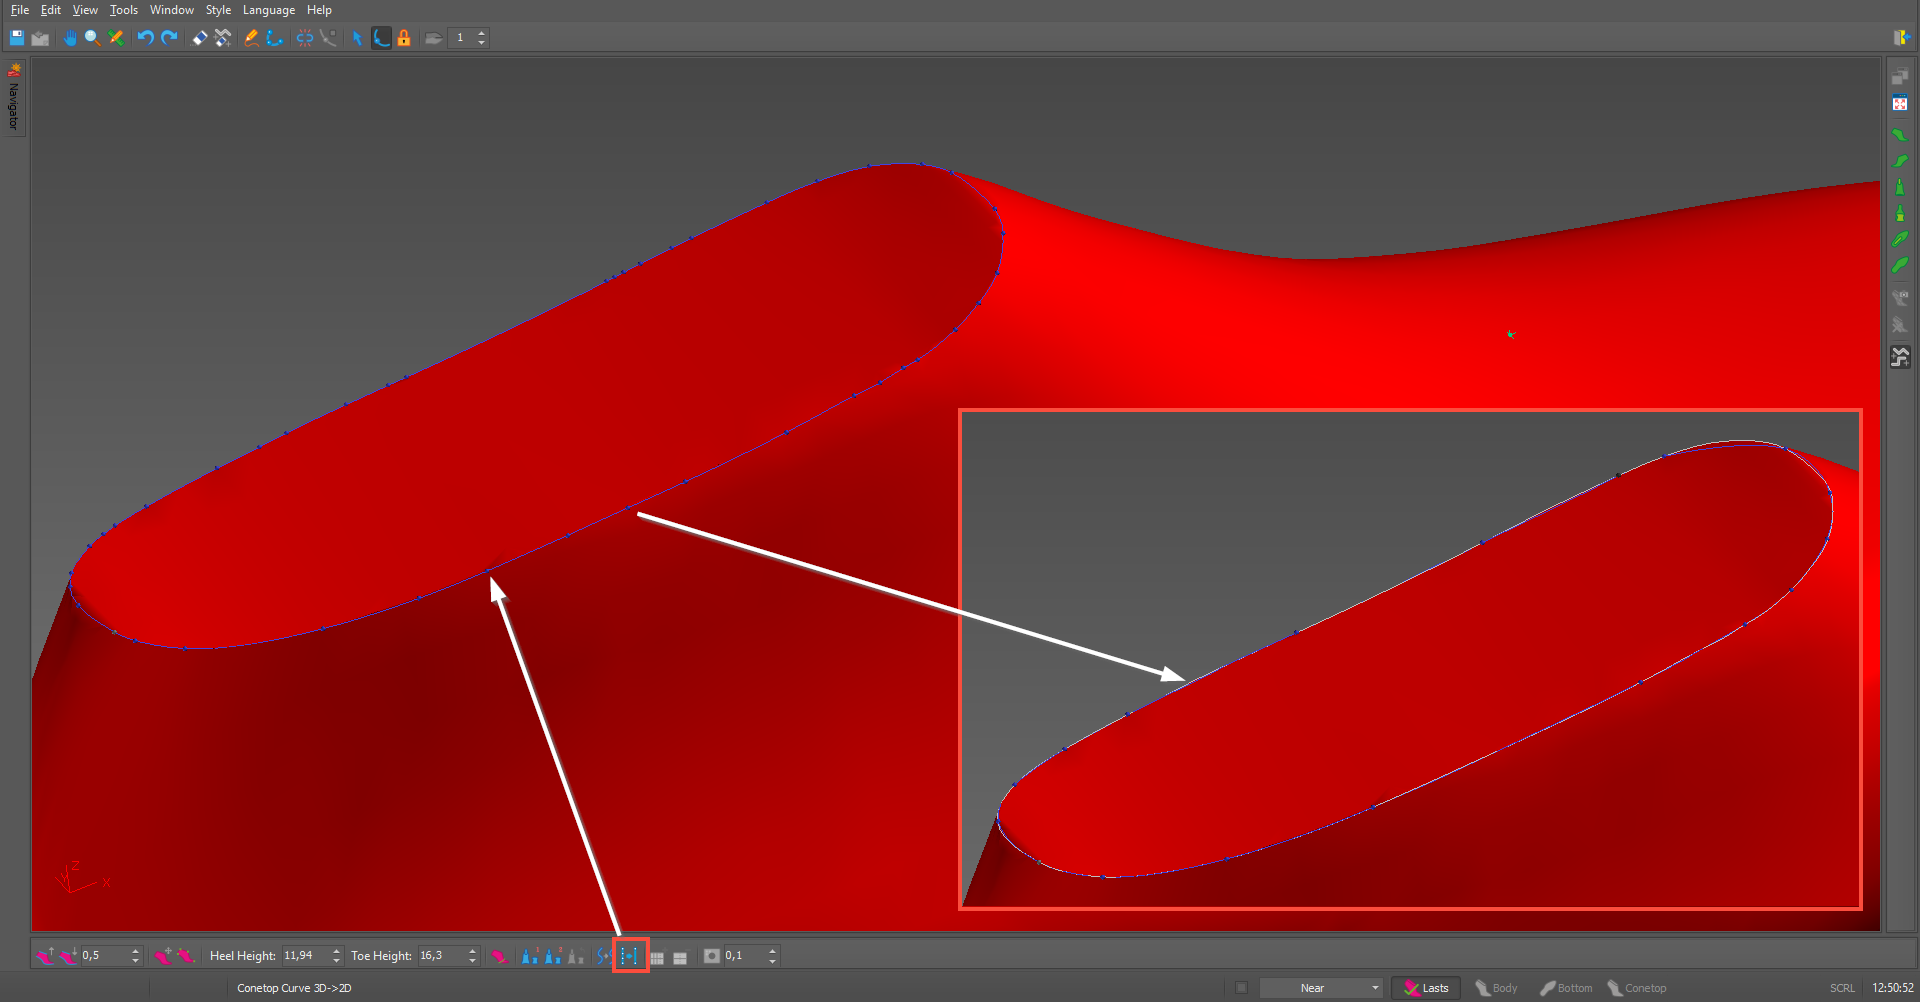This screenshot has width=1920, height=1002.
Task: Increase the Heel Height spinner value
Action: pyautogui.click(x=337, y=951)
